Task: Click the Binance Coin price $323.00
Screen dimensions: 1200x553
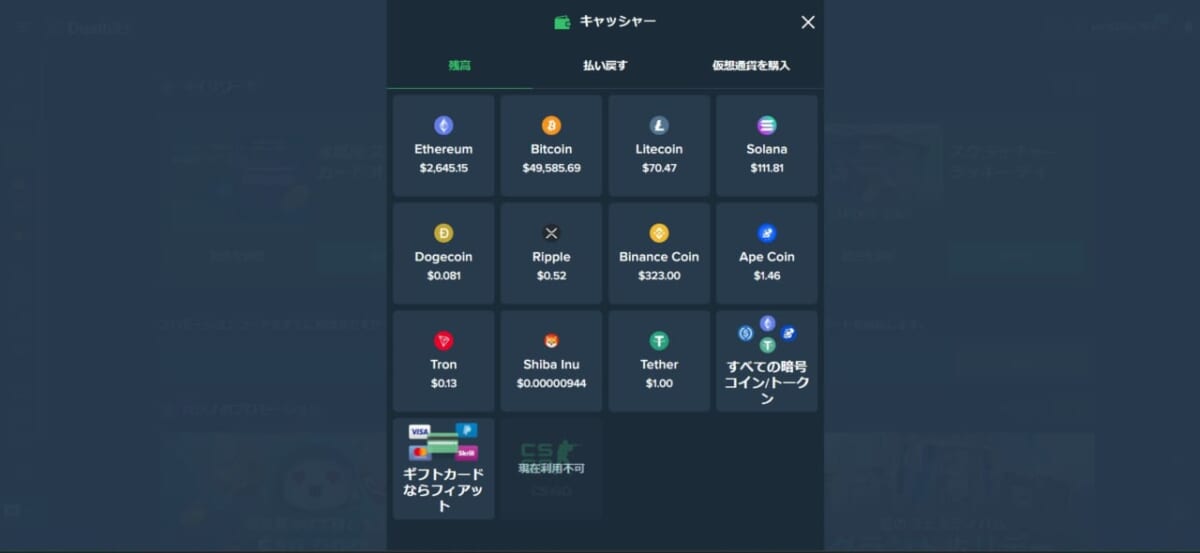Action: (x=659, y=276)
